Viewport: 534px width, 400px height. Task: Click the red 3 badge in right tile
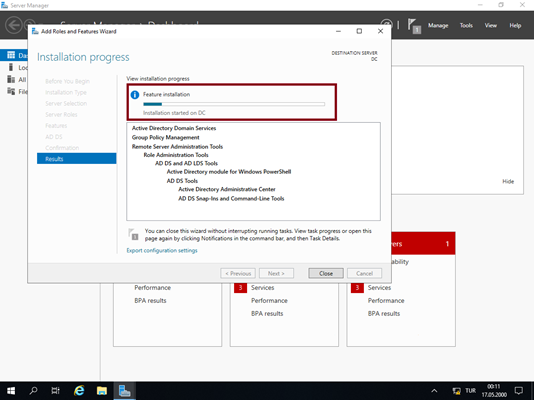(x=357, y=288)
